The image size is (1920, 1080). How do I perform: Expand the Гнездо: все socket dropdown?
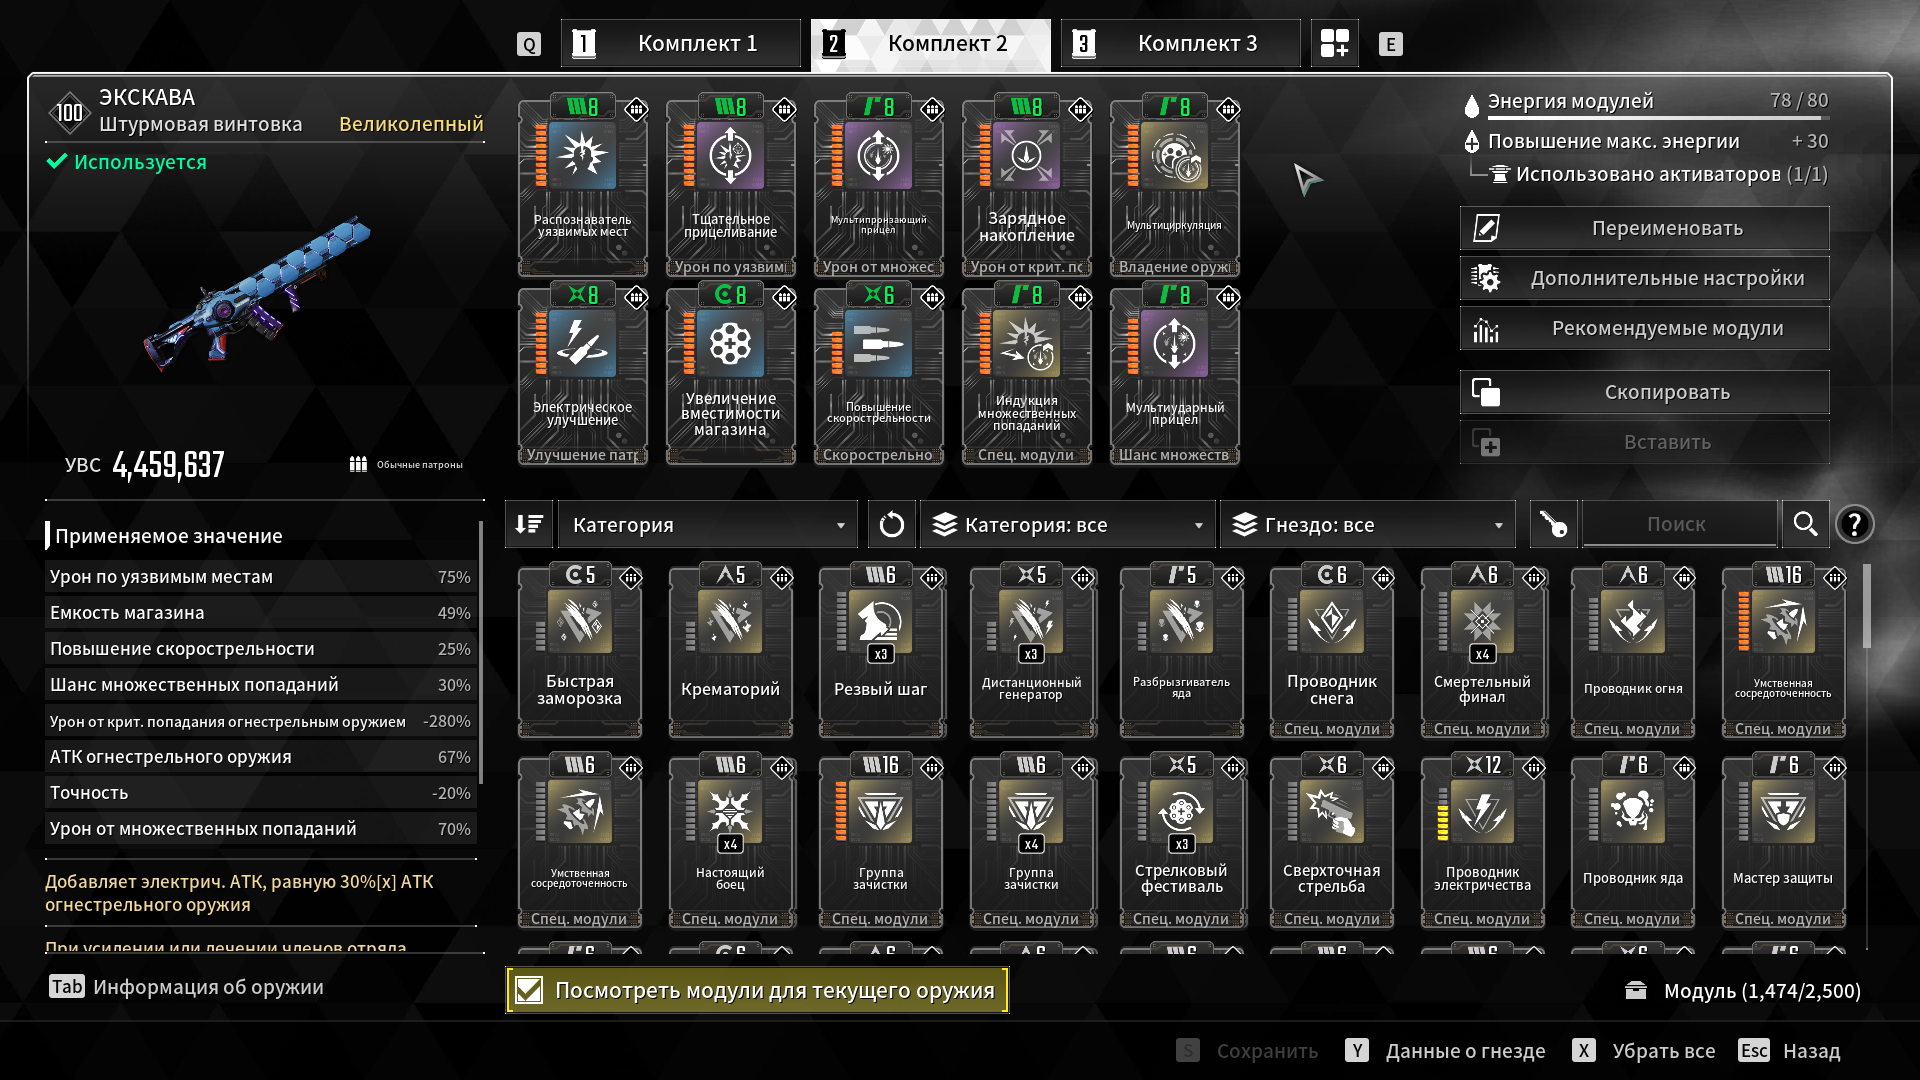coord(1368,524)
